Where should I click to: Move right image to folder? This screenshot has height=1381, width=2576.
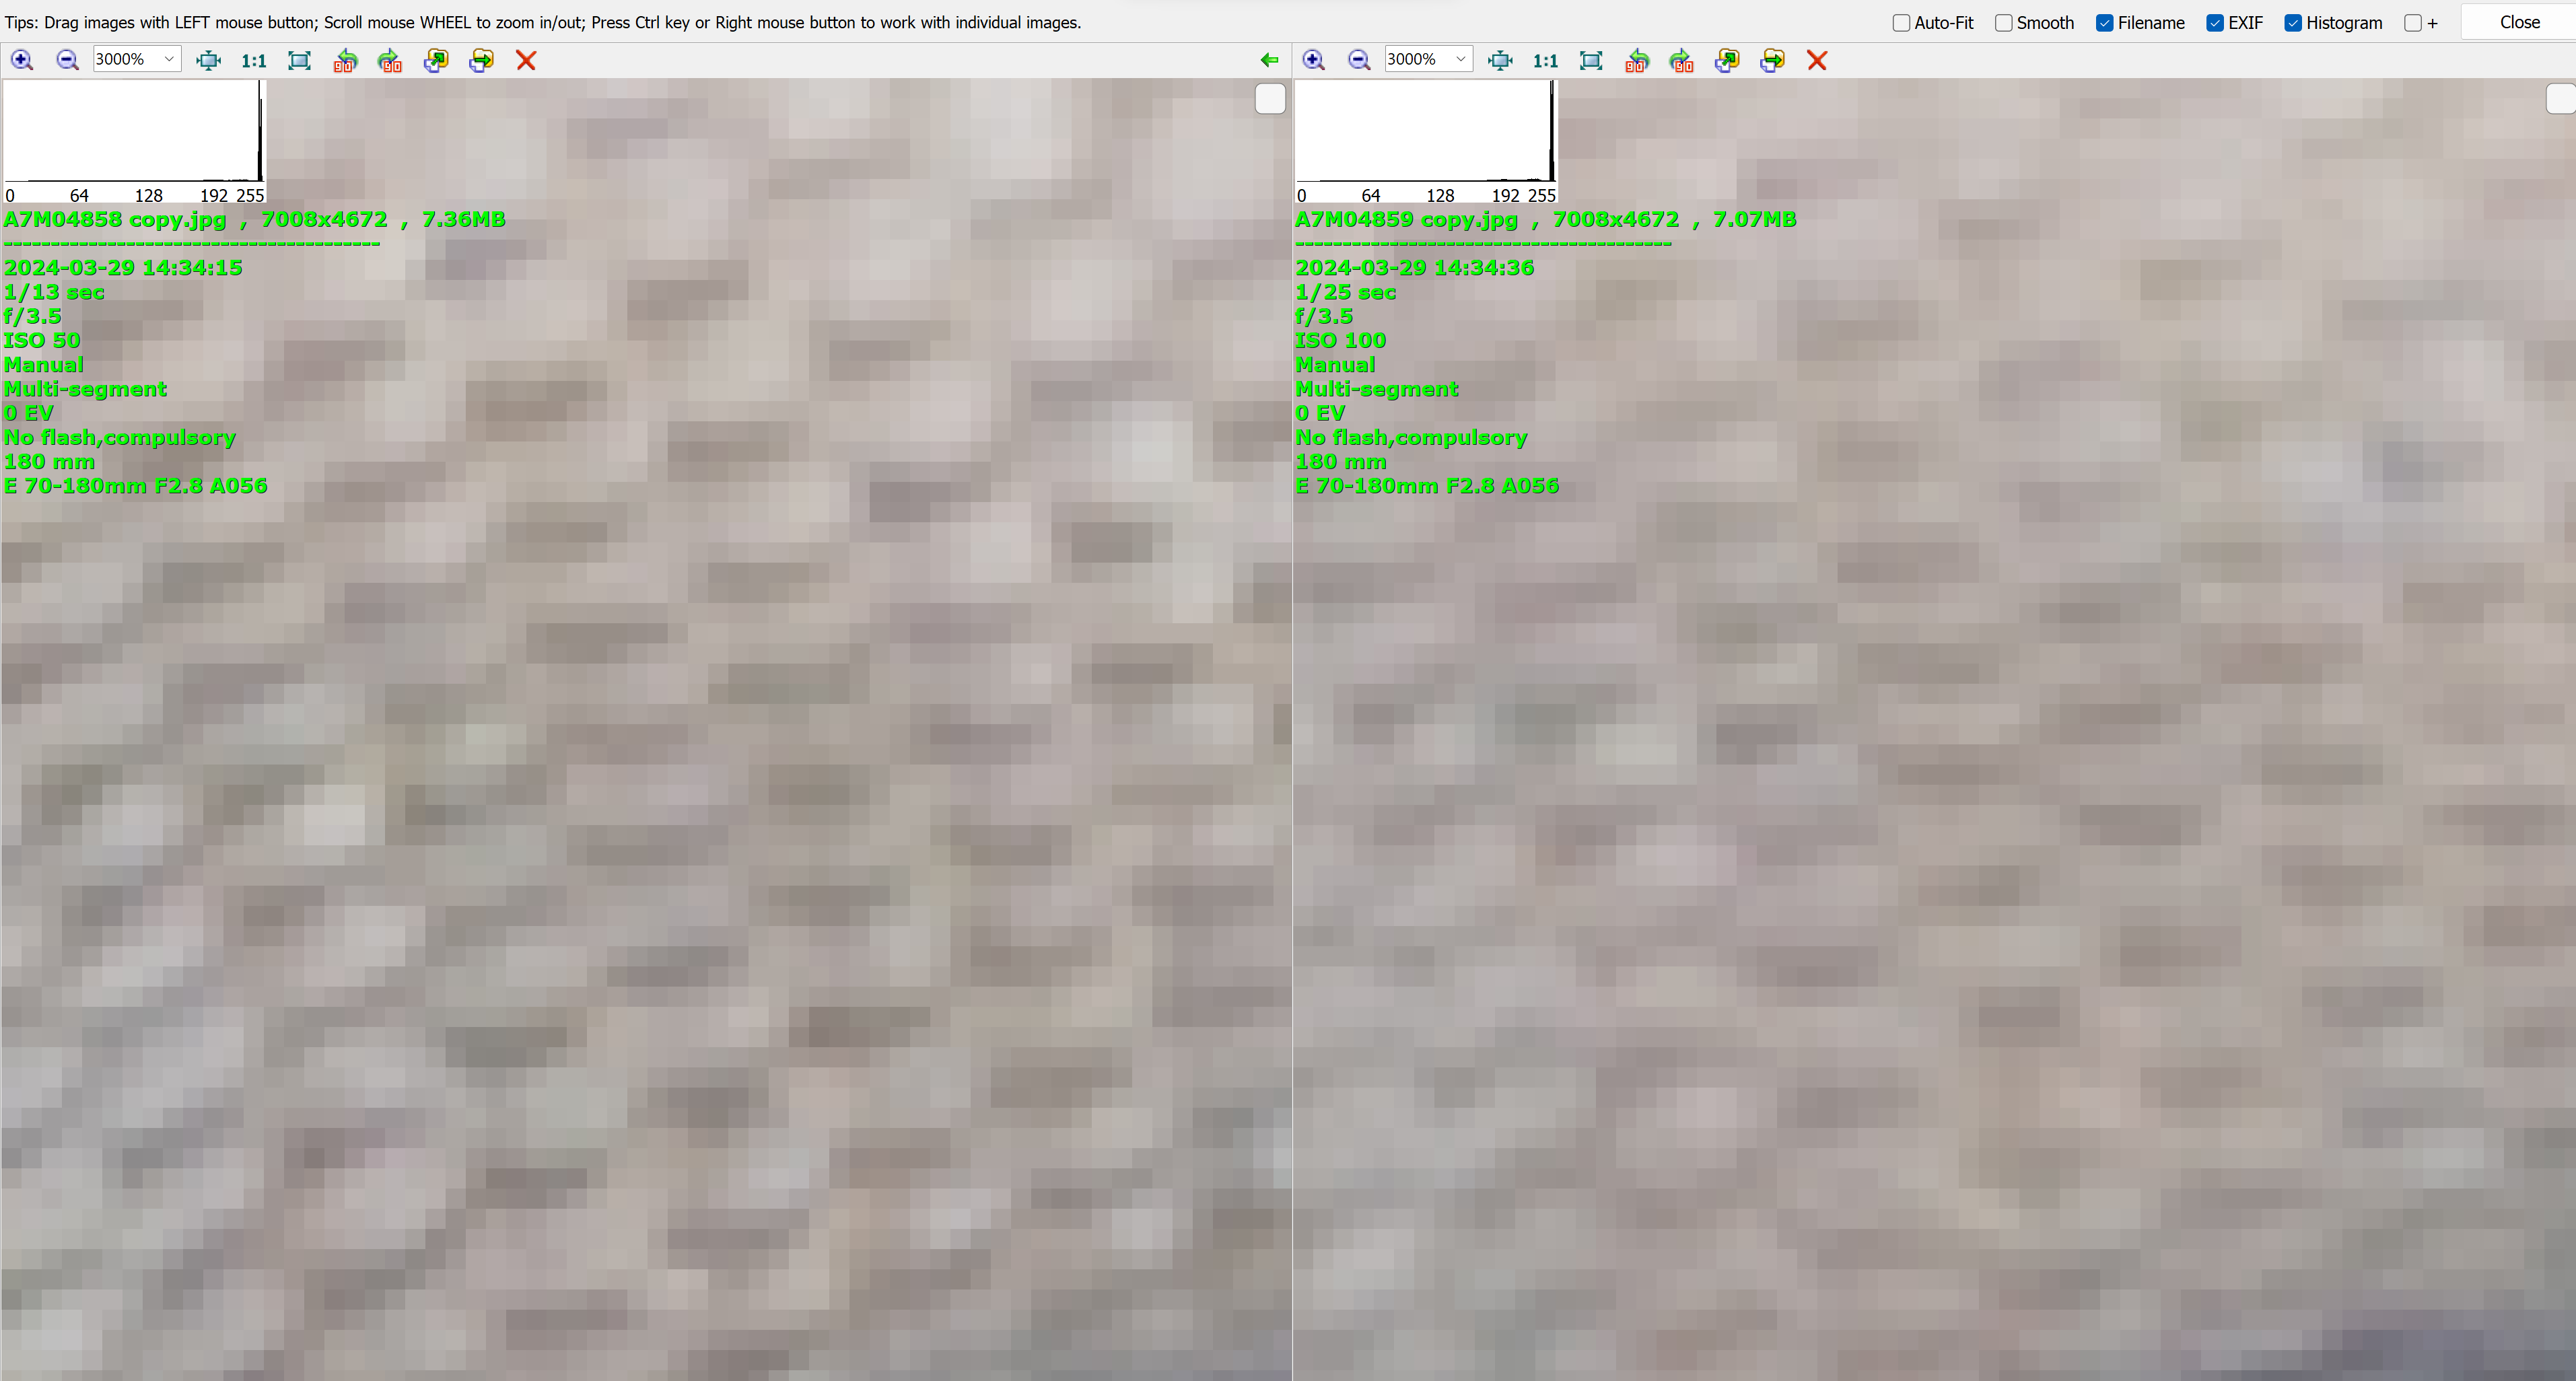1772,60
